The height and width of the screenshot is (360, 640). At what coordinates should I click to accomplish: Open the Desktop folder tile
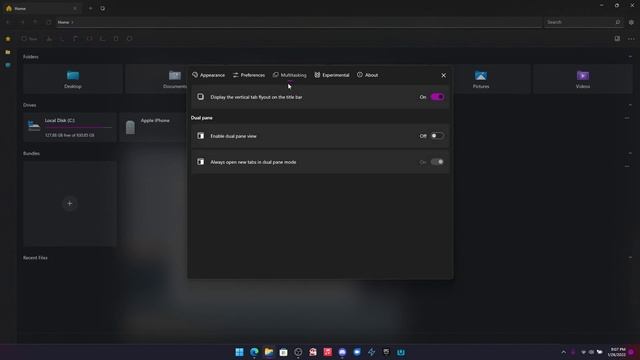[73, 79]
